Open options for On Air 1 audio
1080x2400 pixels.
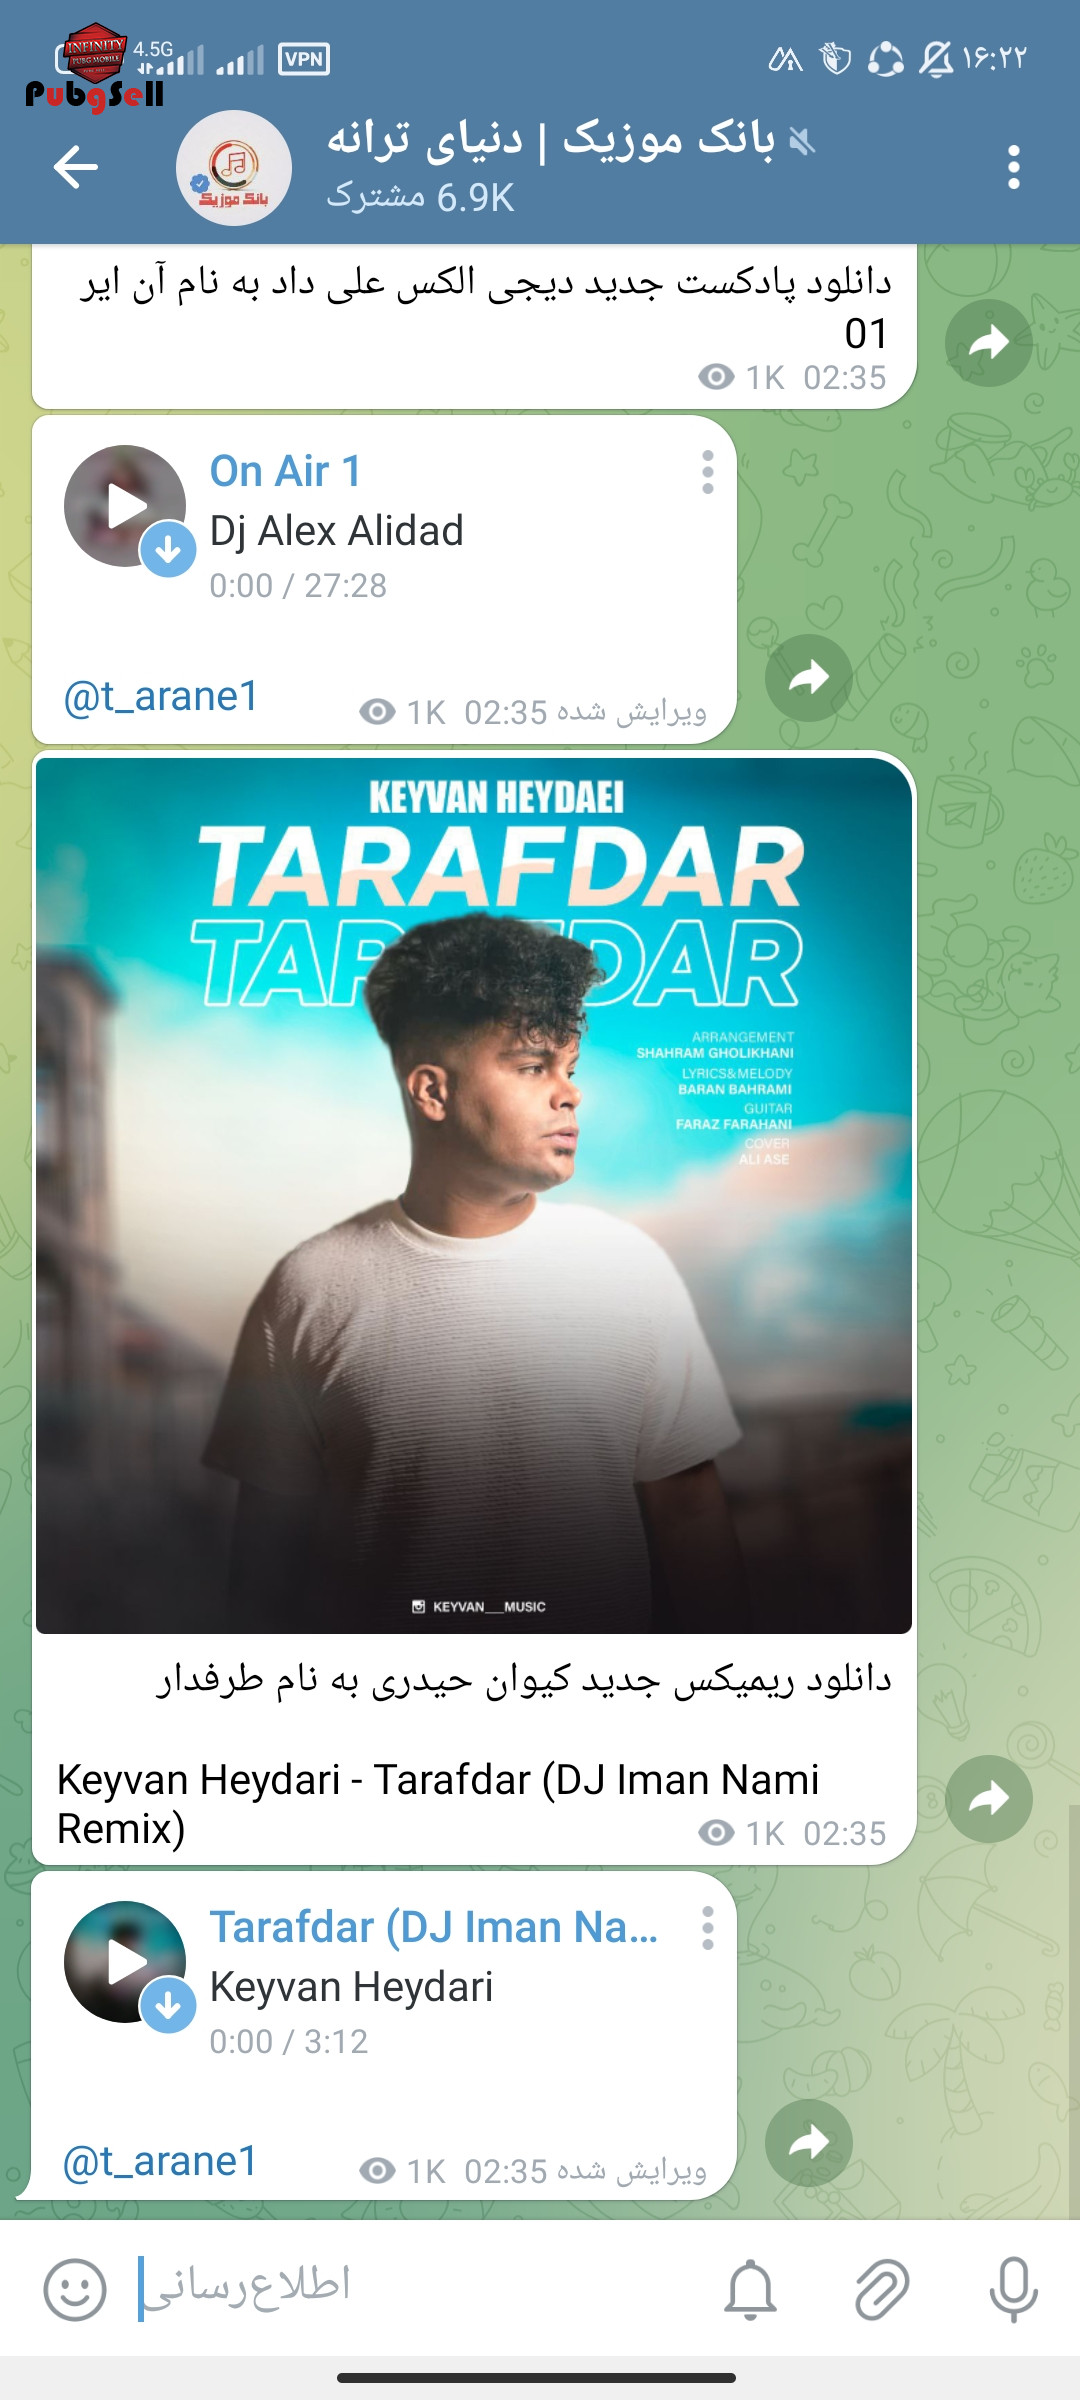tap(708, 472)
